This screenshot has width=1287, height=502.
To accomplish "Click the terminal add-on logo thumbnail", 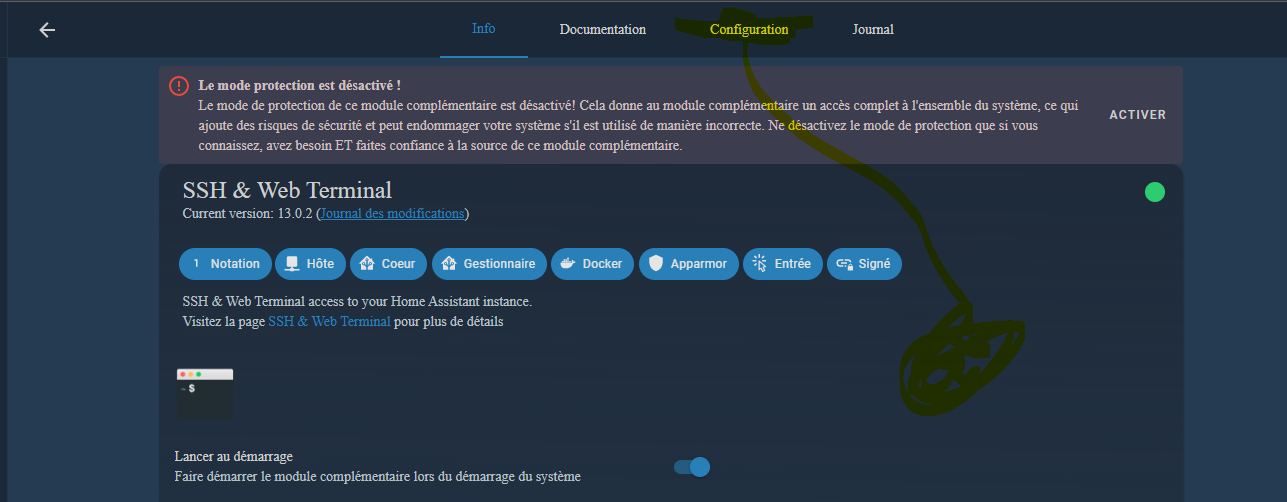I will click(205, 393).
